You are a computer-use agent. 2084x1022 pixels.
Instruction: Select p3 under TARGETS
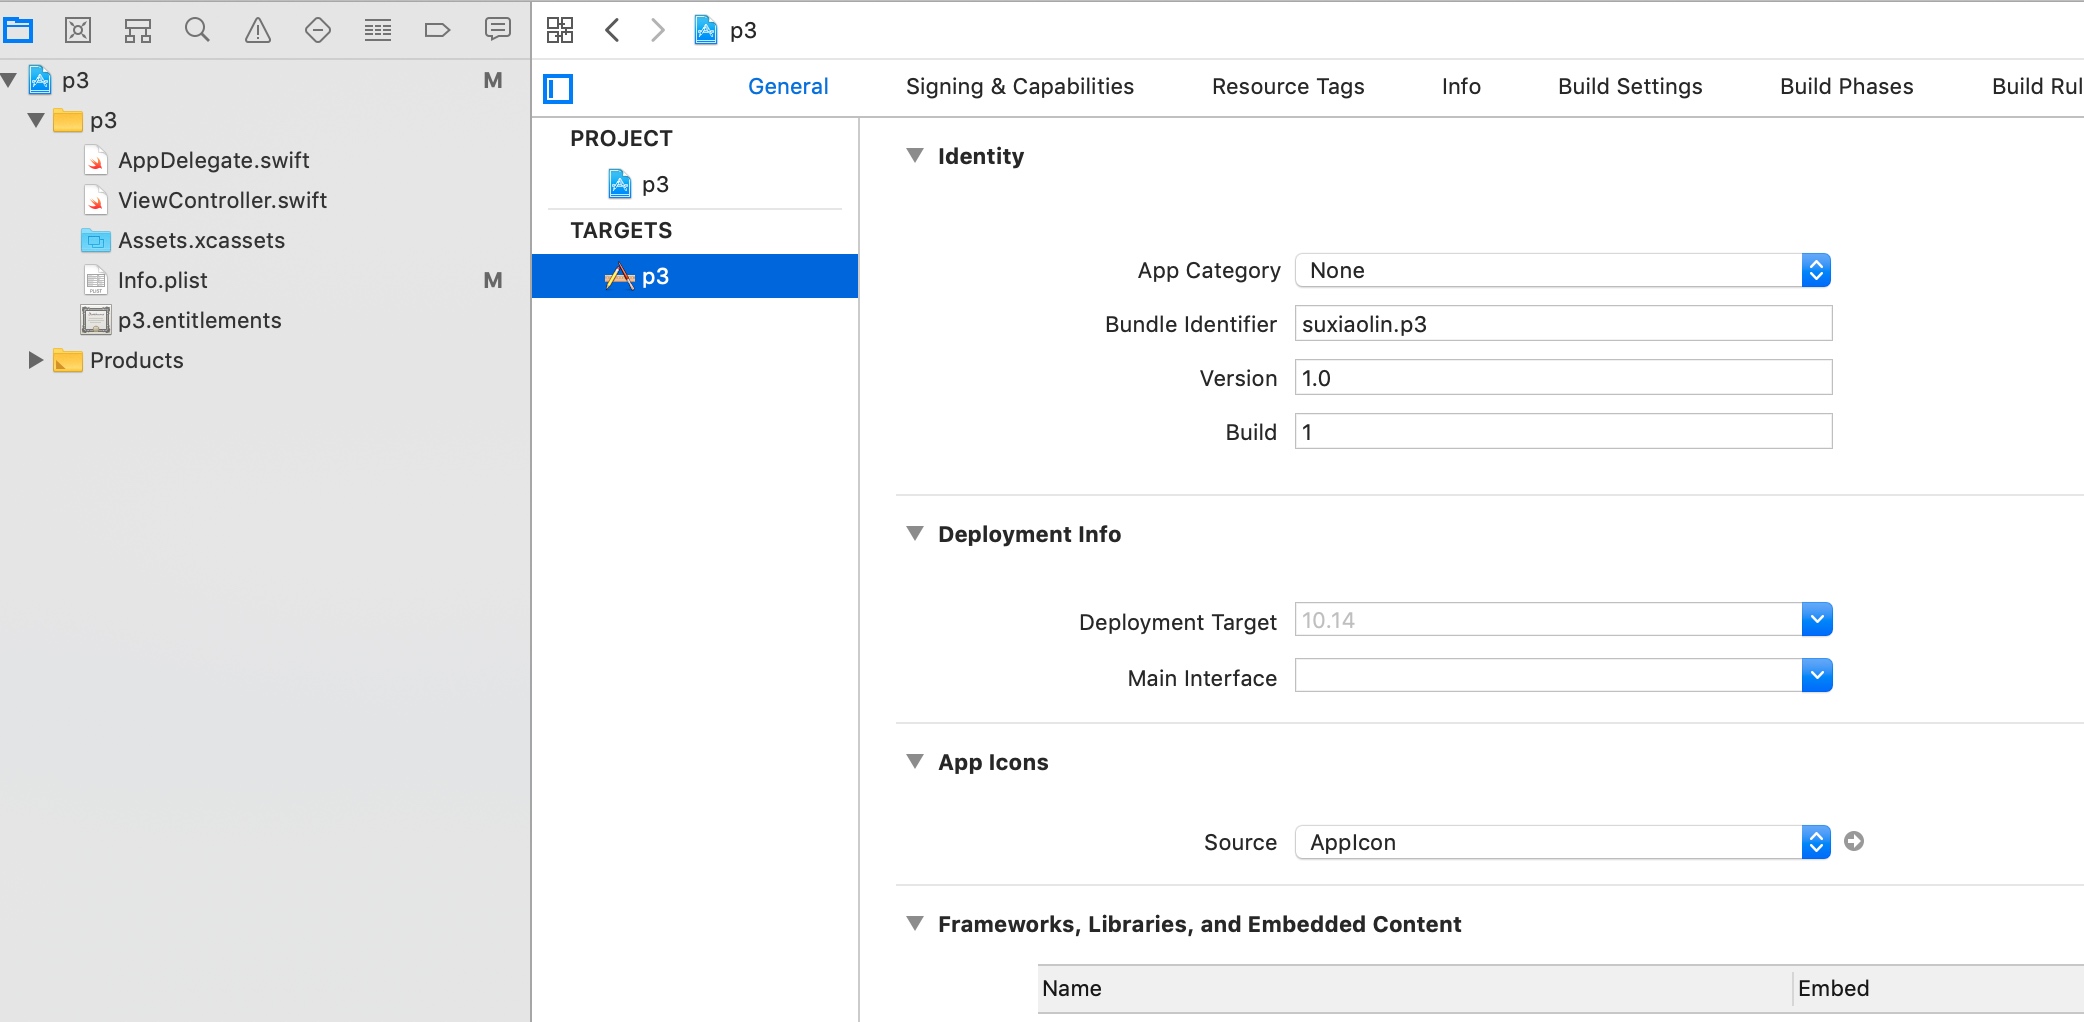[695, 276]
